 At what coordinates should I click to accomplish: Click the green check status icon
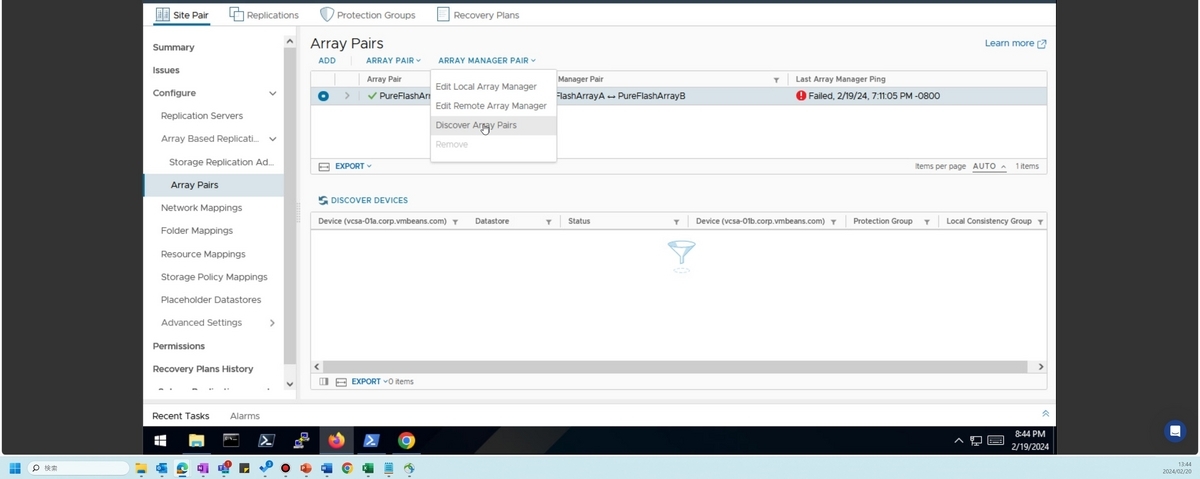372,96
